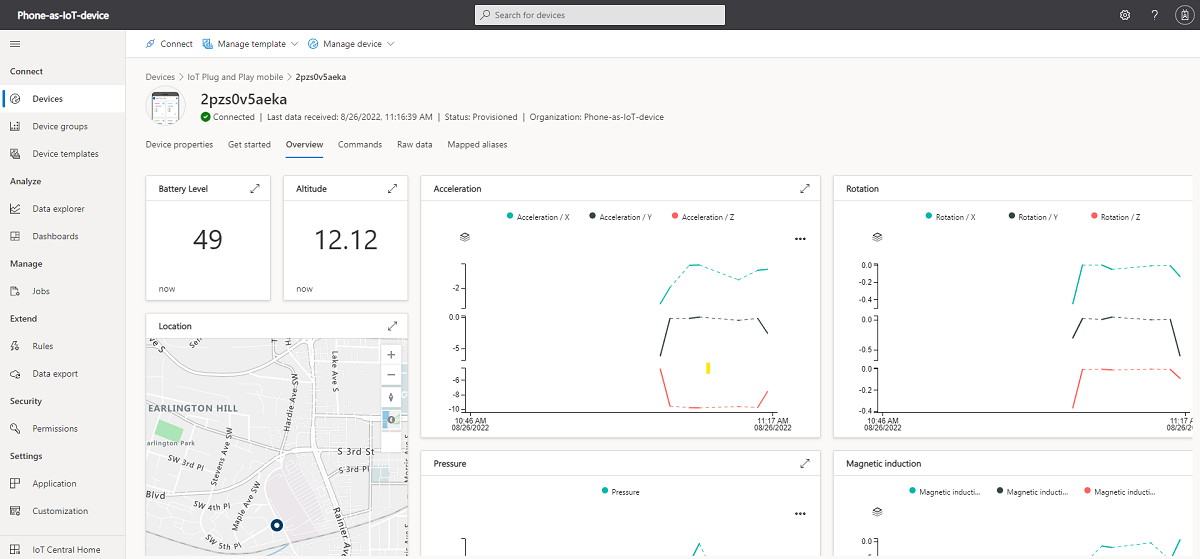1200x559 pixels.
Task: Open Acceleration chart ellipsis menu
Action: [800, 239]
